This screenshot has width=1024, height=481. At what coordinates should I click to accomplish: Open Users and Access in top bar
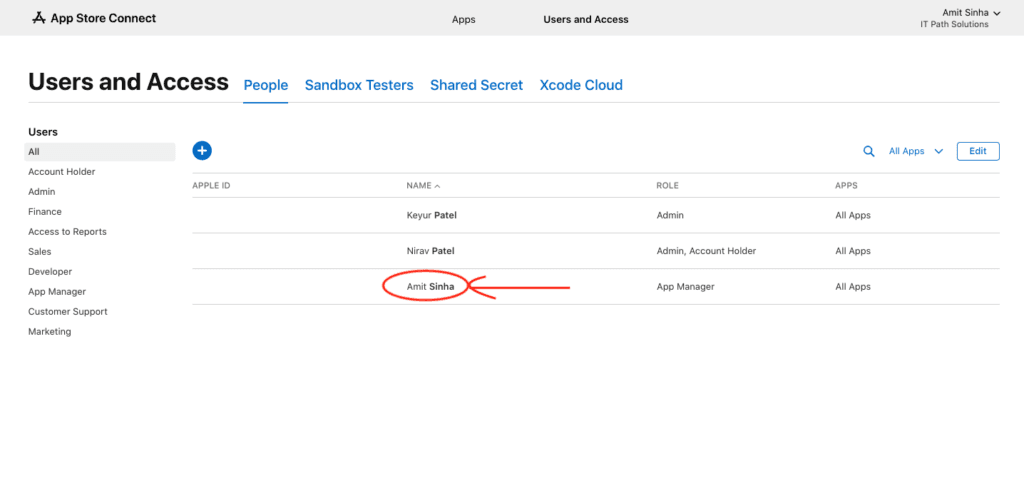click(585, 19)
